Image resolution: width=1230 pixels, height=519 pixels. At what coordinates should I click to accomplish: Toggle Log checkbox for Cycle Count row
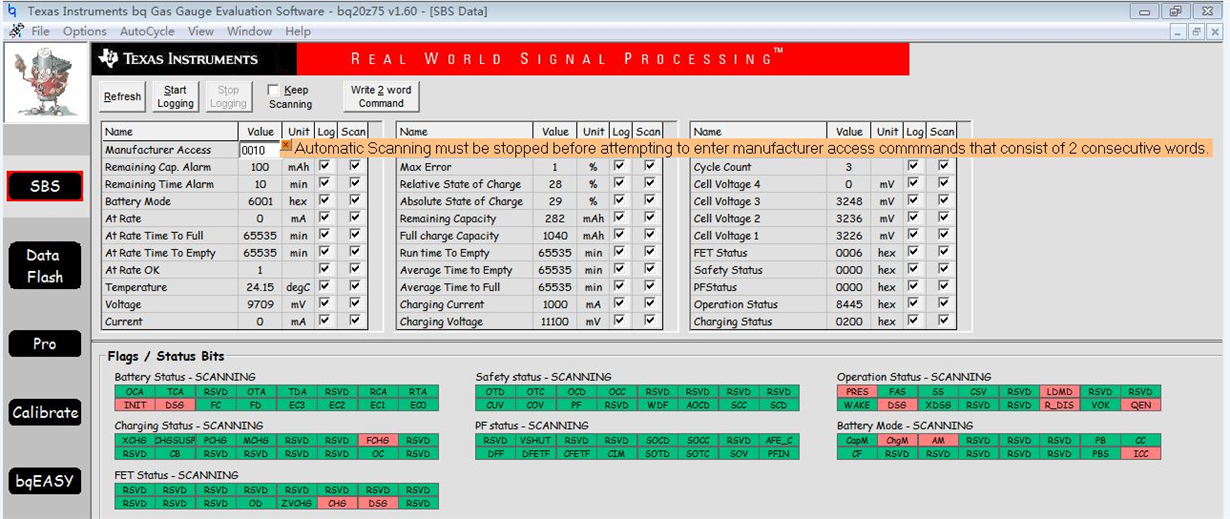tap(913, 167)
